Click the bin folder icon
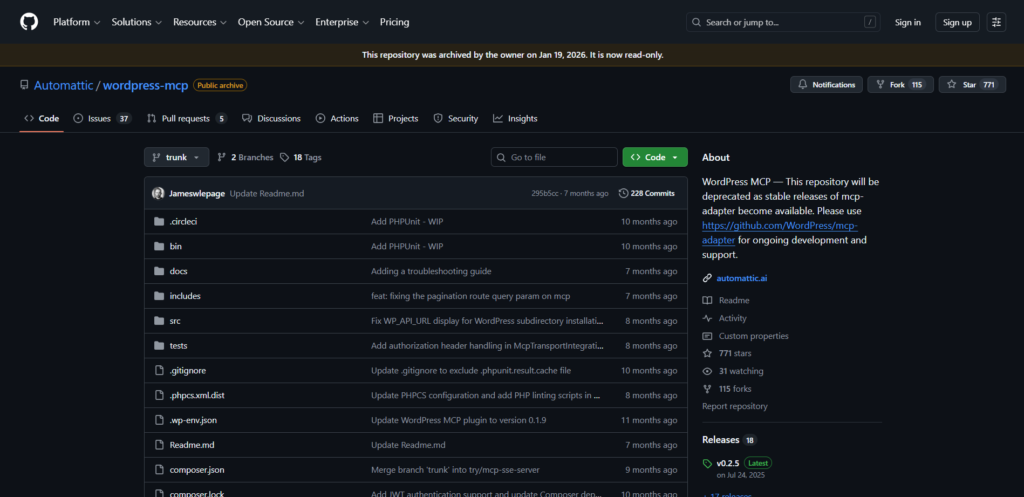This screenshot has height=497, width=1024. tap(159, 246)
